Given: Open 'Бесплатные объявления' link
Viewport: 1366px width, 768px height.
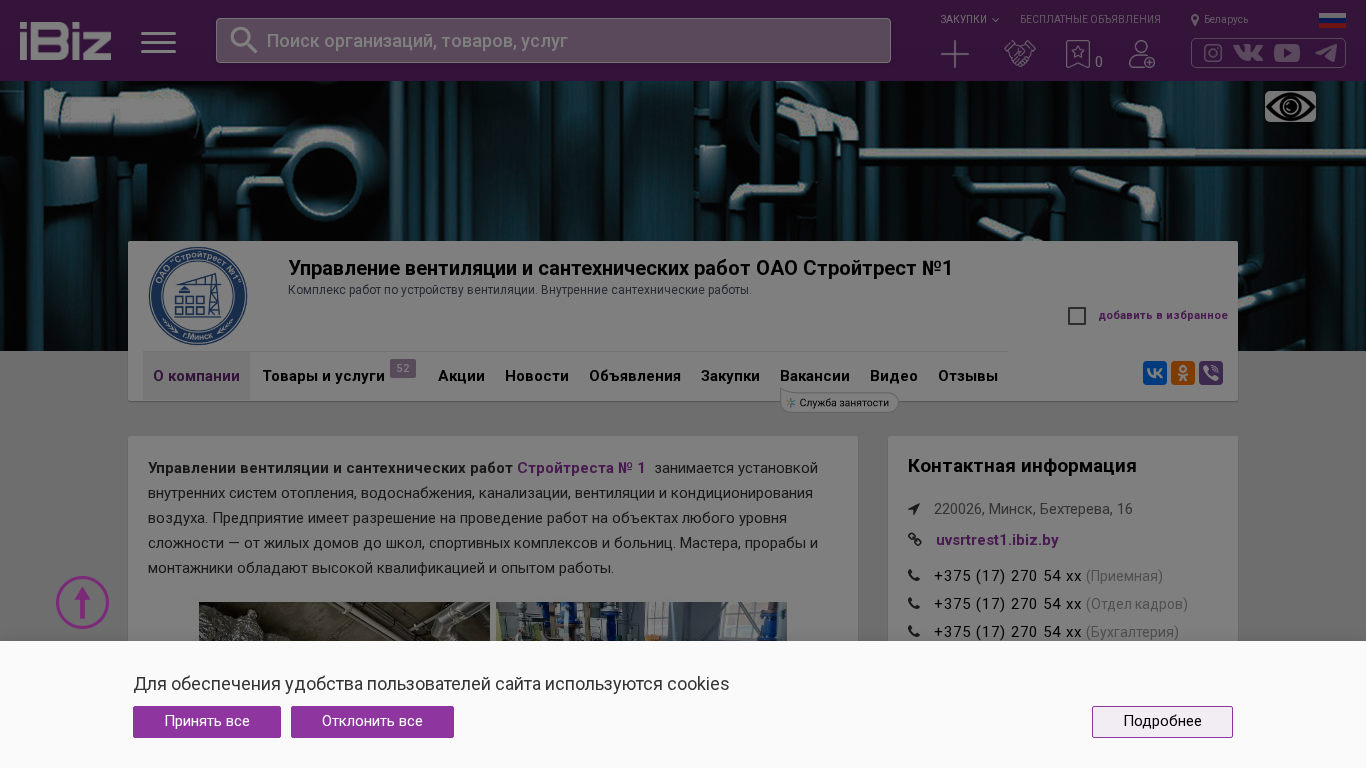Looking at the screenshot, I should 1090,20.
